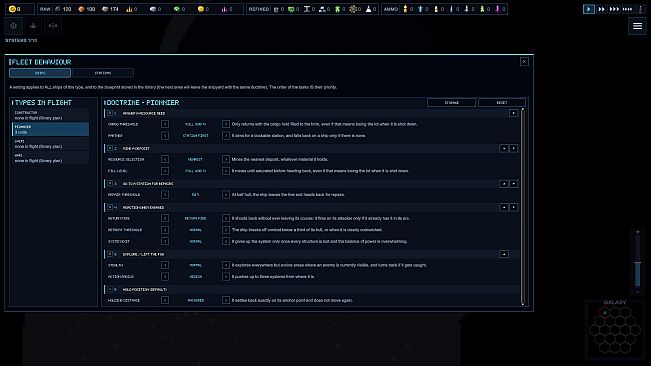This screenshot has width=651, height=366.
Task: Select previous Partner option
Action: click(165, 136)
